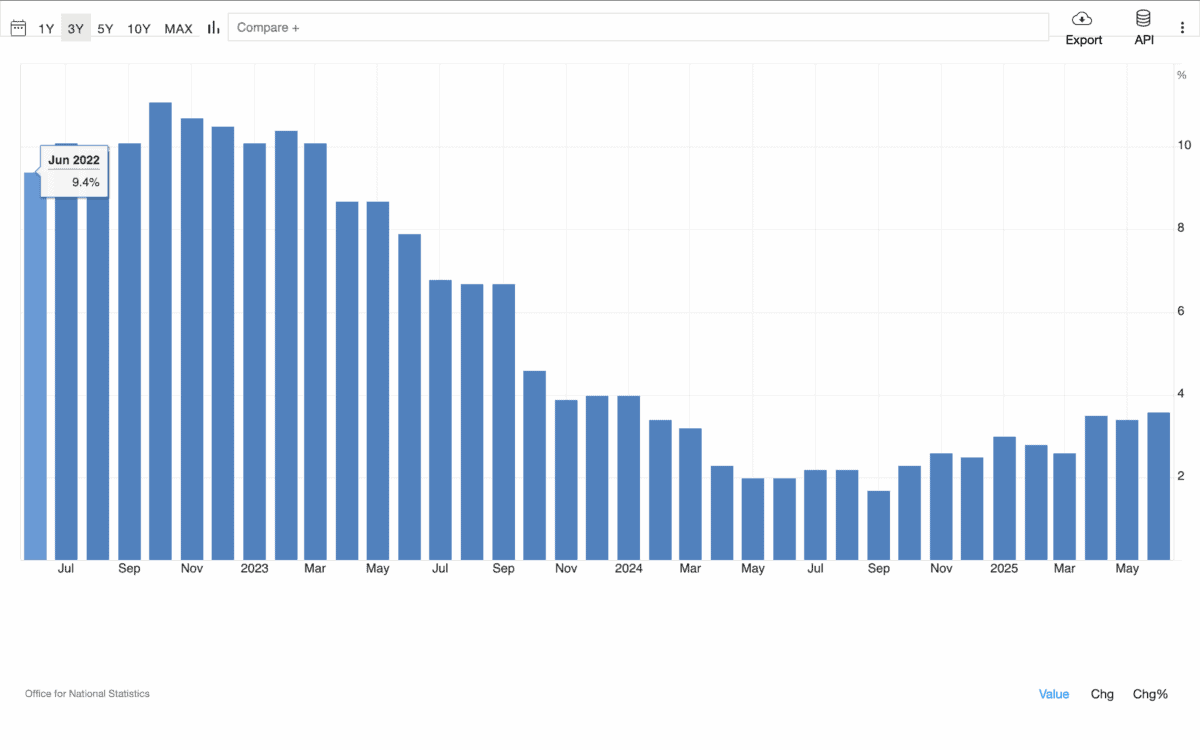Open the chart options three-dot menu
Image resolution: width=1200 pixels, height=750 pixels.
click(x=1183, y=28)
